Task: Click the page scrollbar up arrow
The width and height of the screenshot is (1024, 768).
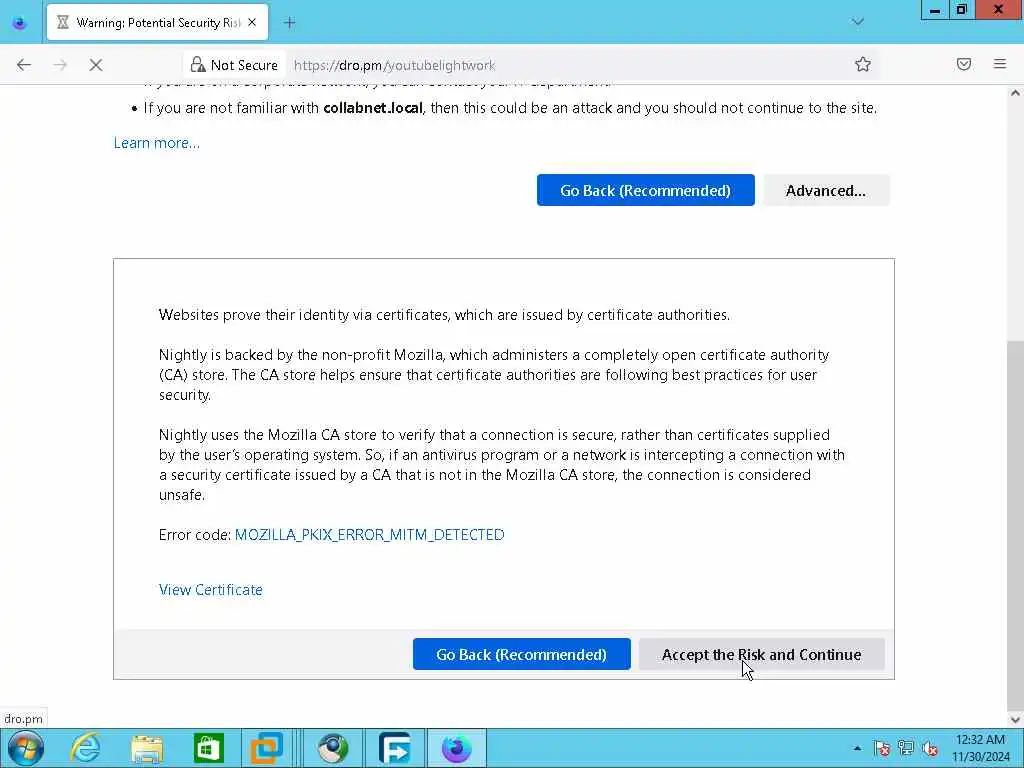Action: pos(1015,93)
